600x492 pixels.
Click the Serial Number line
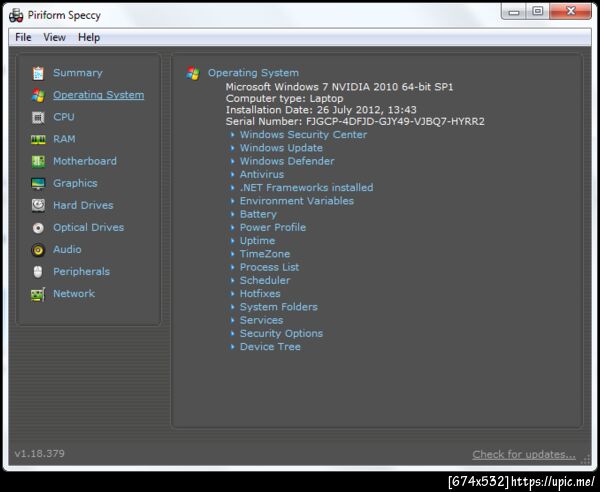[355, 122]
